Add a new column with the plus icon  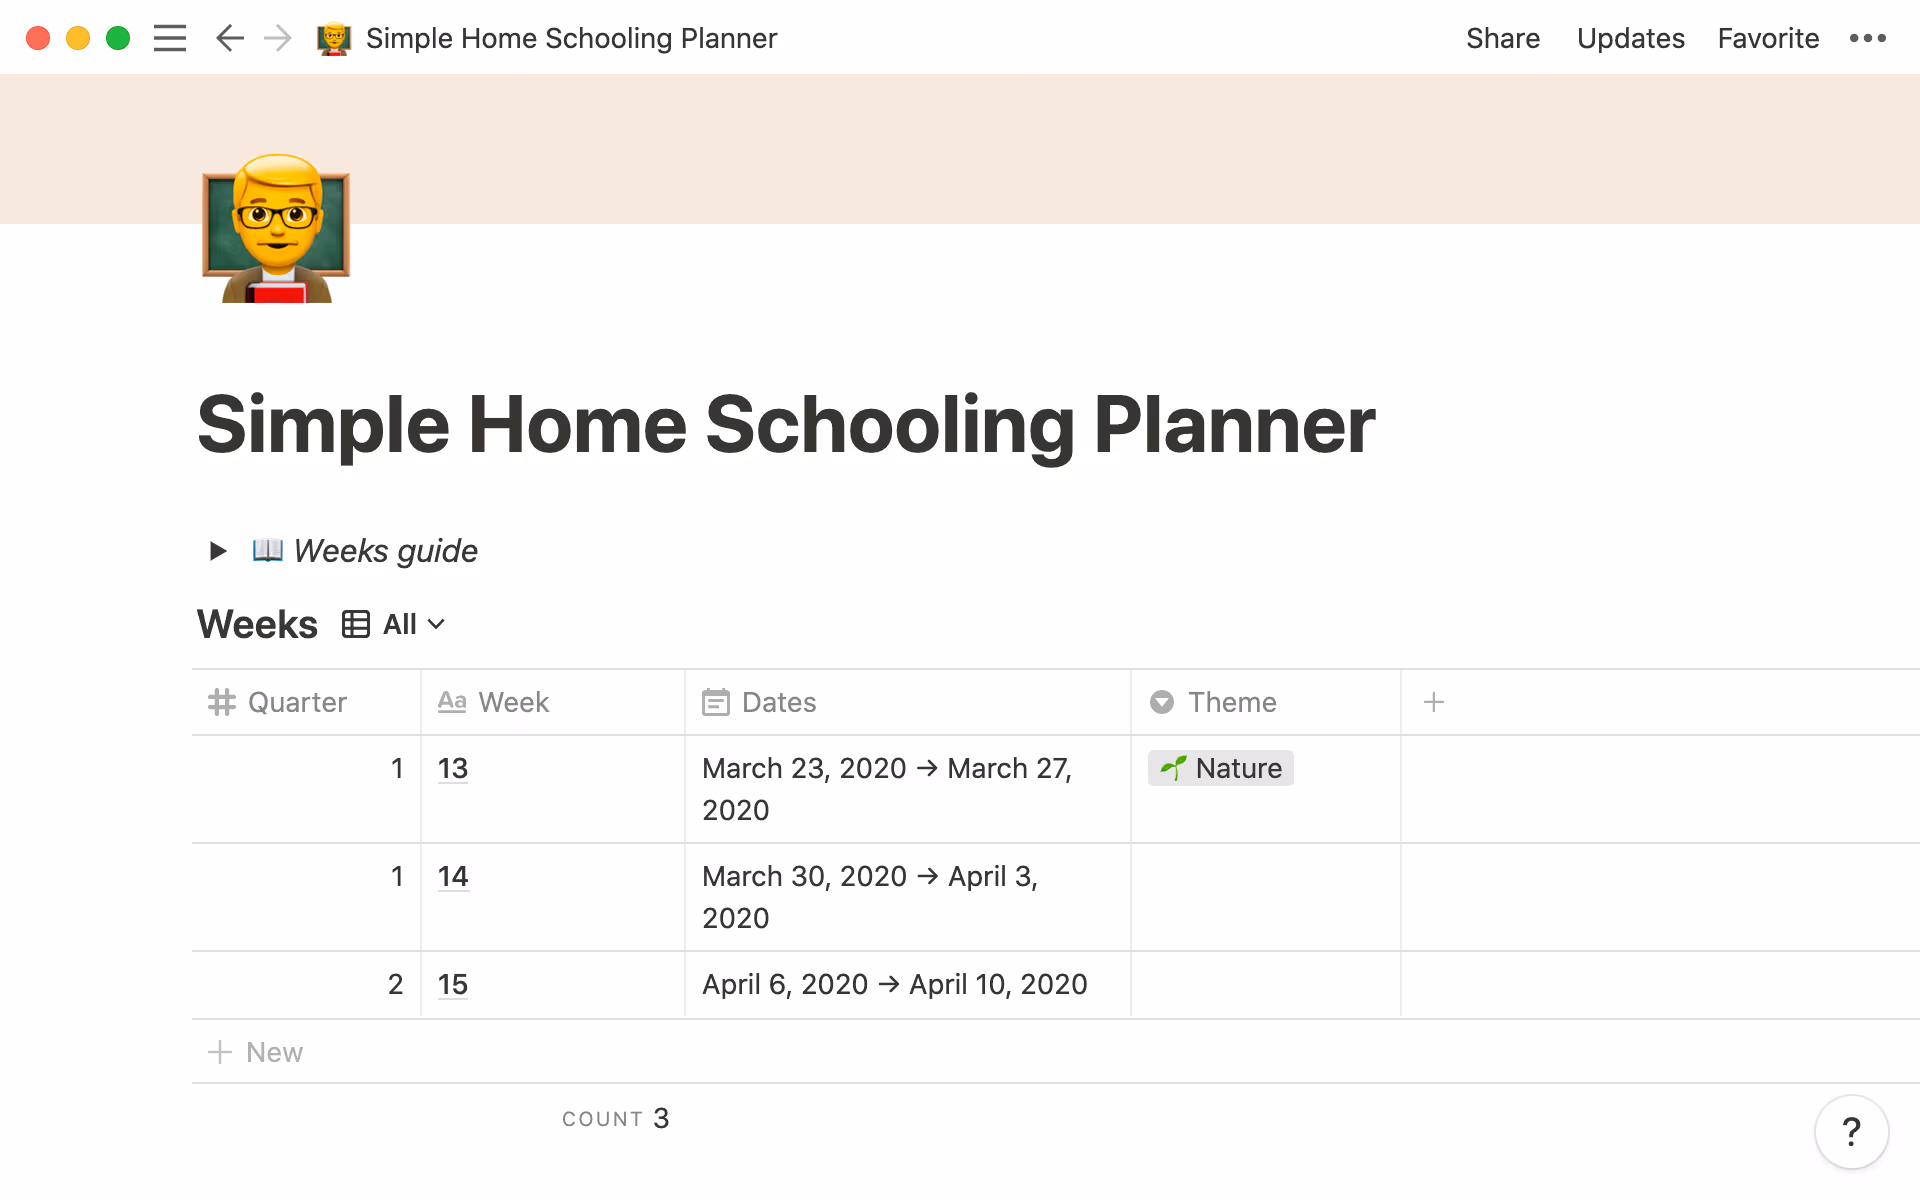pos(1433,702)
